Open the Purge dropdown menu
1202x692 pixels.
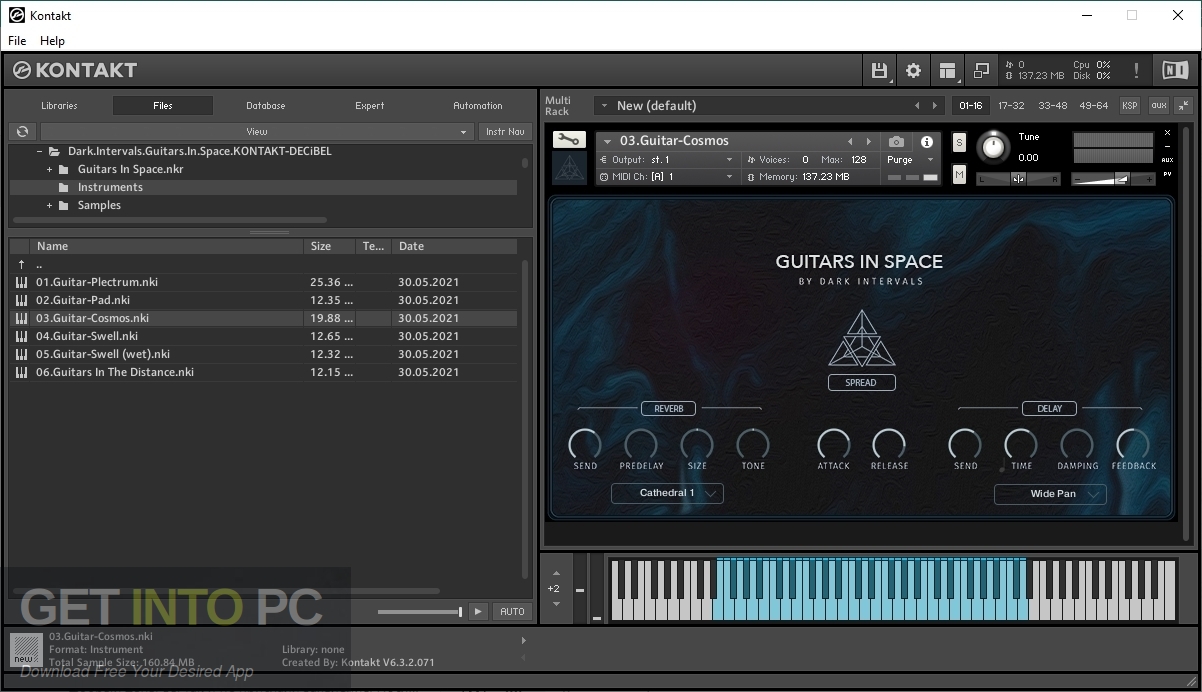[910, 160]
